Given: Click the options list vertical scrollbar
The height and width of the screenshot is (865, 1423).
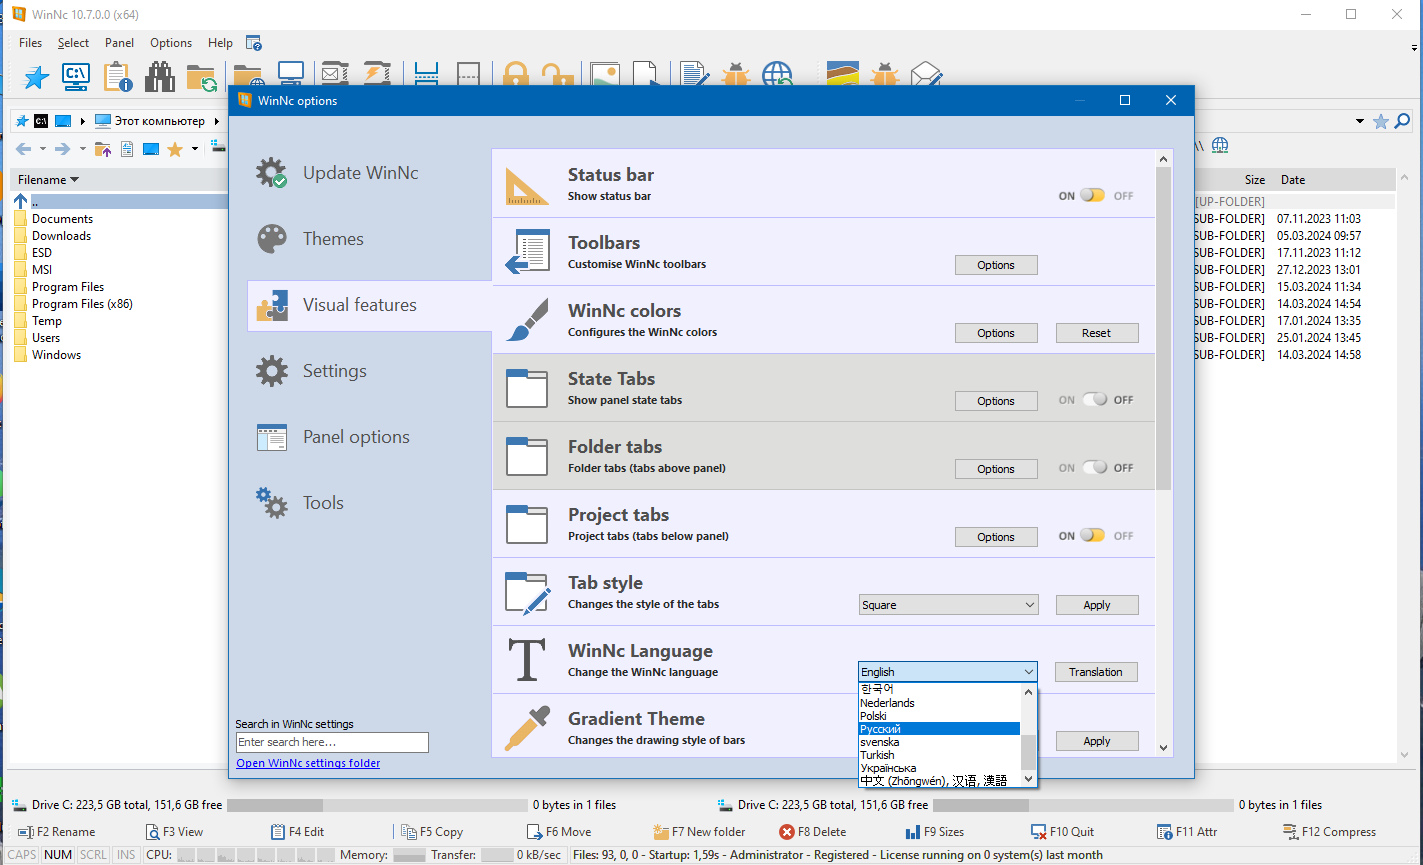Looking at the screenshot, I should pos(1163,330).
